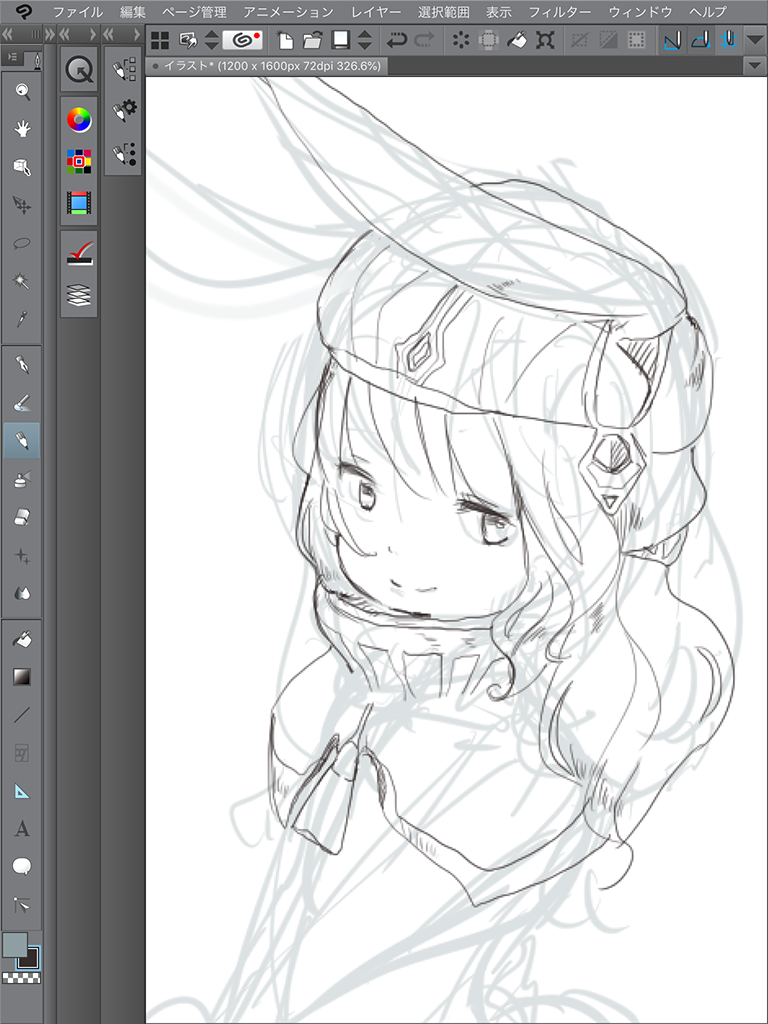This screenshot has height=1024, width=768.
Task: Fill with bucket in command bar
Action: click(517, 40)
